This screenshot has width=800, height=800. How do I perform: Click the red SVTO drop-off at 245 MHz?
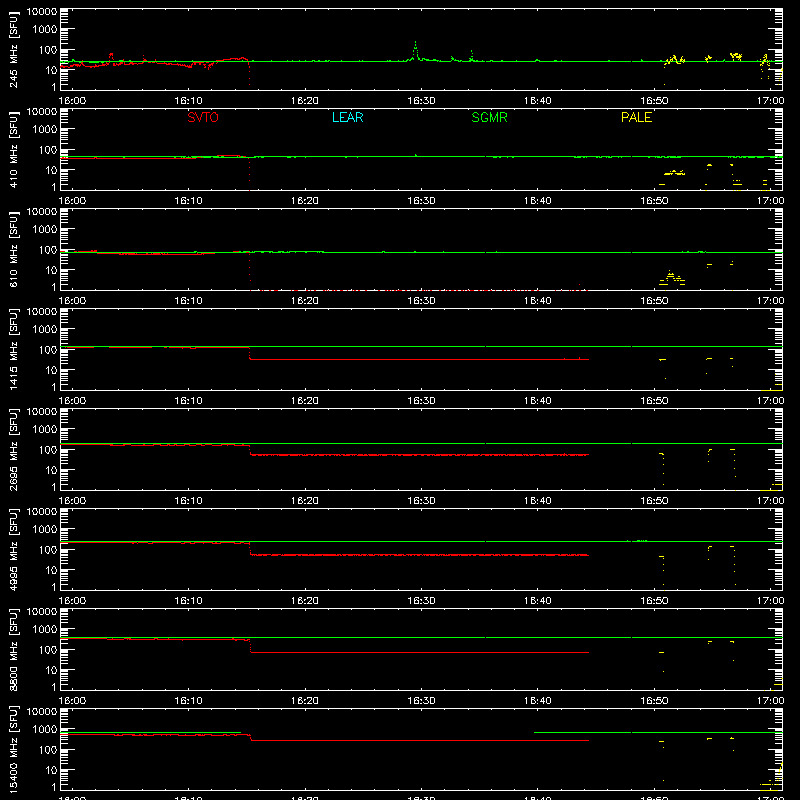point(249,72)
